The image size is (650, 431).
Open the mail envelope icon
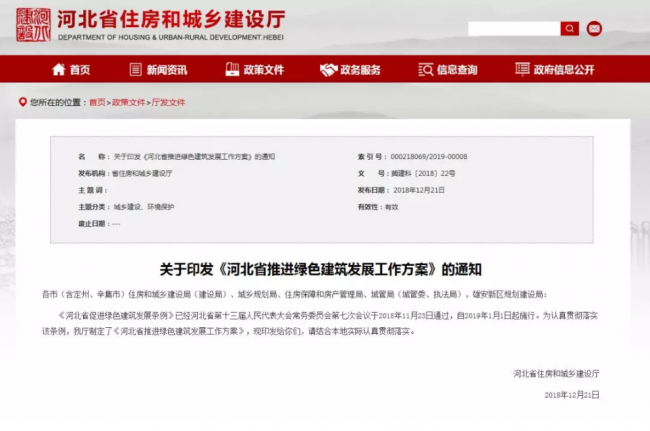[594, 29]
